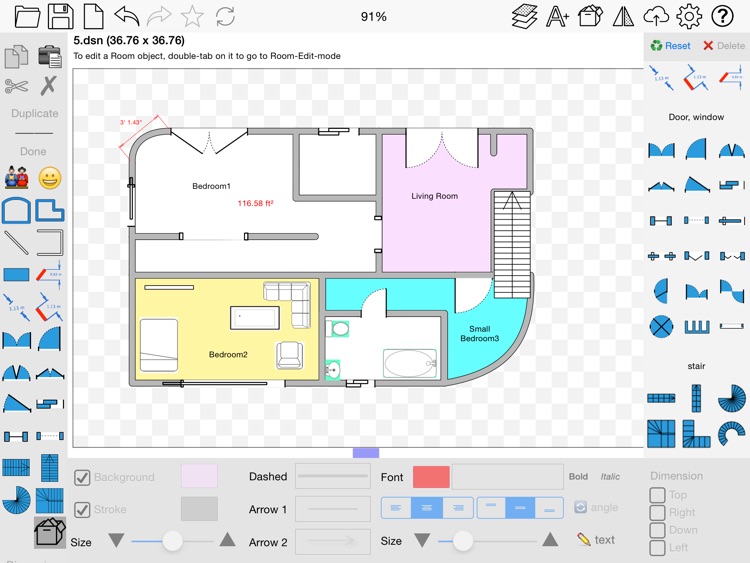Save the design with the floppy disk icon

[x=61, y=17]
